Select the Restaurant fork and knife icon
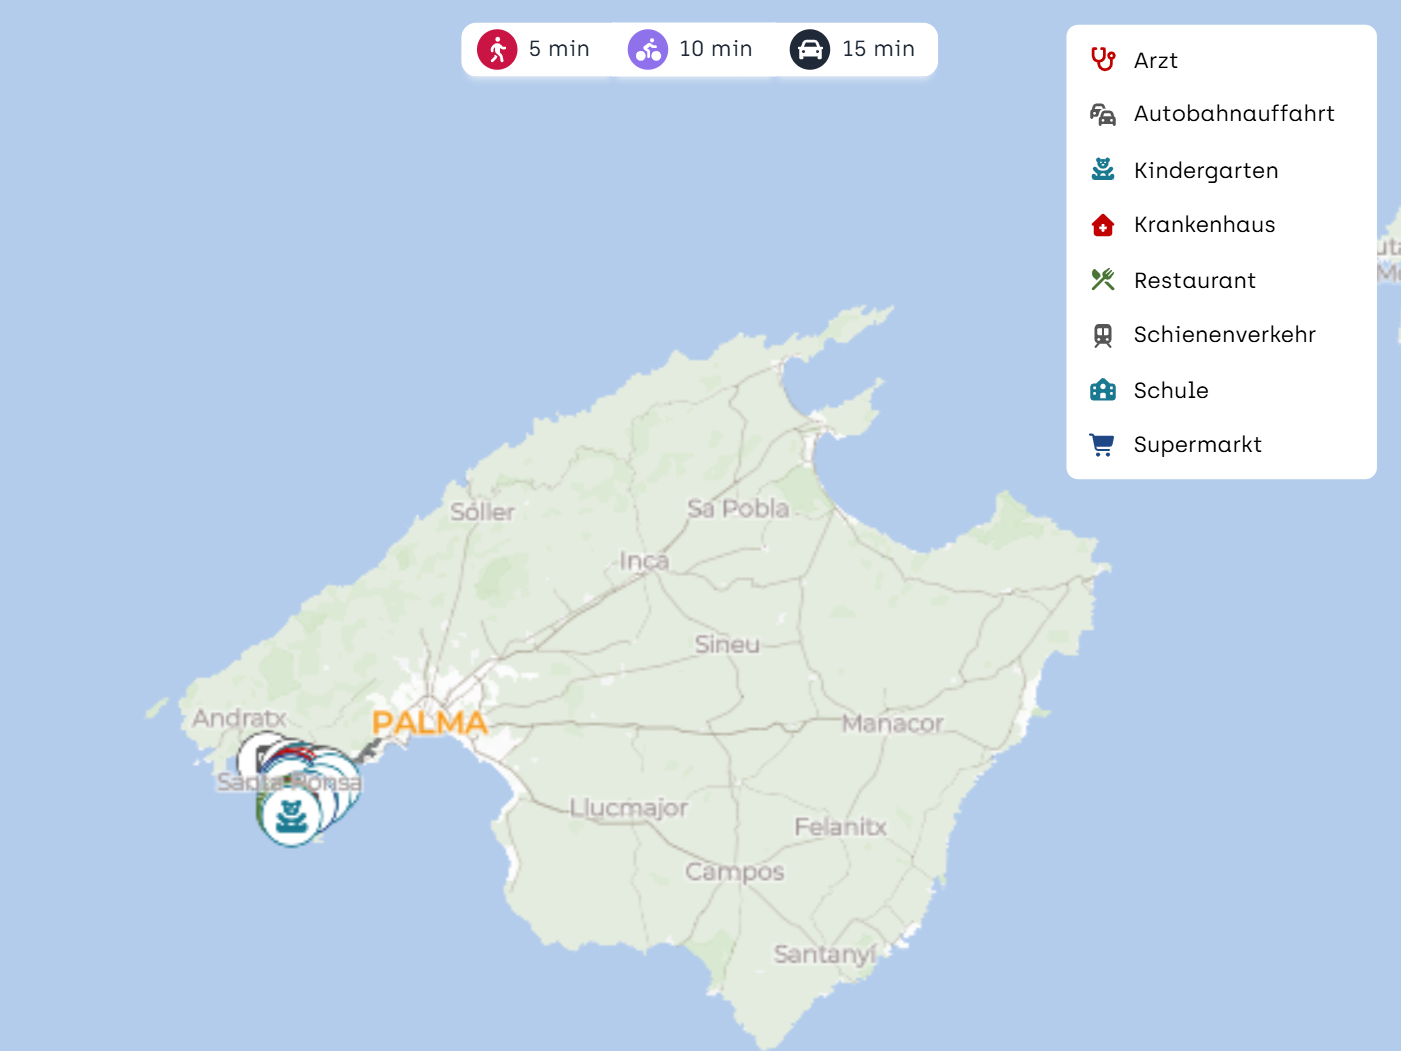1401x1051 pixels. (1103, 280)
